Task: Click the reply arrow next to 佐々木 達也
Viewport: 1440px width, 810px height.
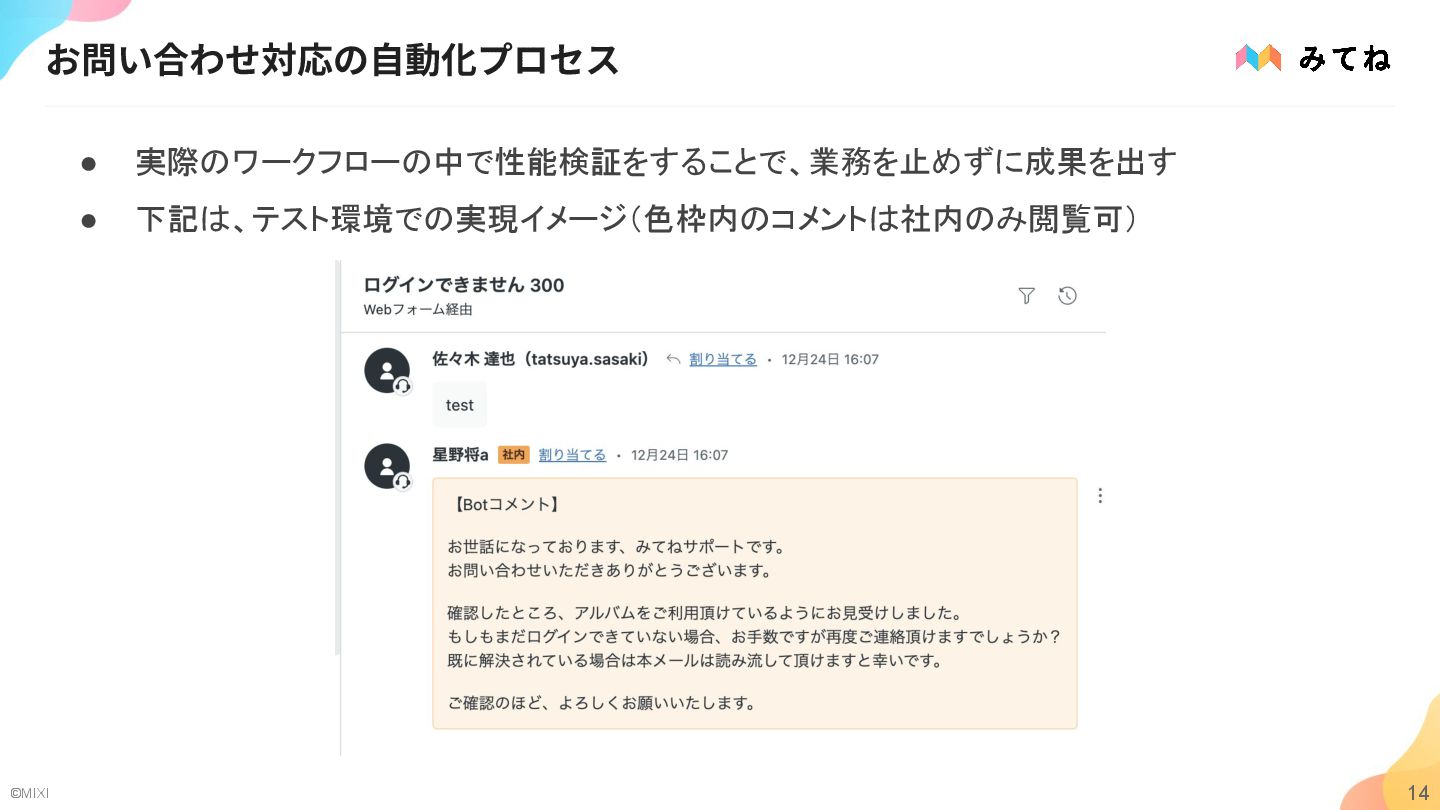Action: (673, 359)
